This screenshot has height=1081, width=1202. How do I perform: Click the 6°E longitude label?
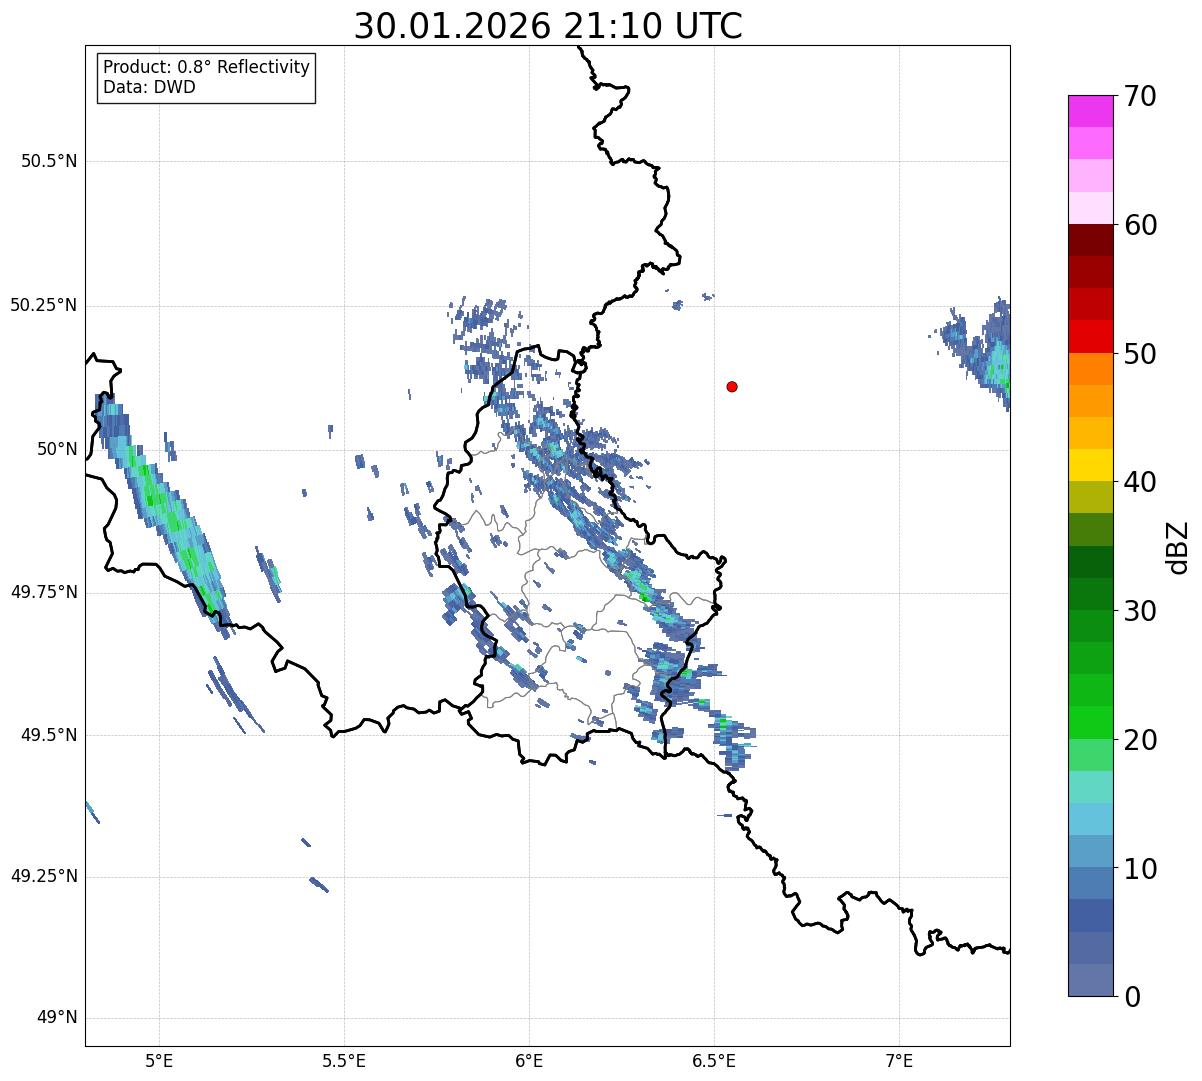point(529,1060)
